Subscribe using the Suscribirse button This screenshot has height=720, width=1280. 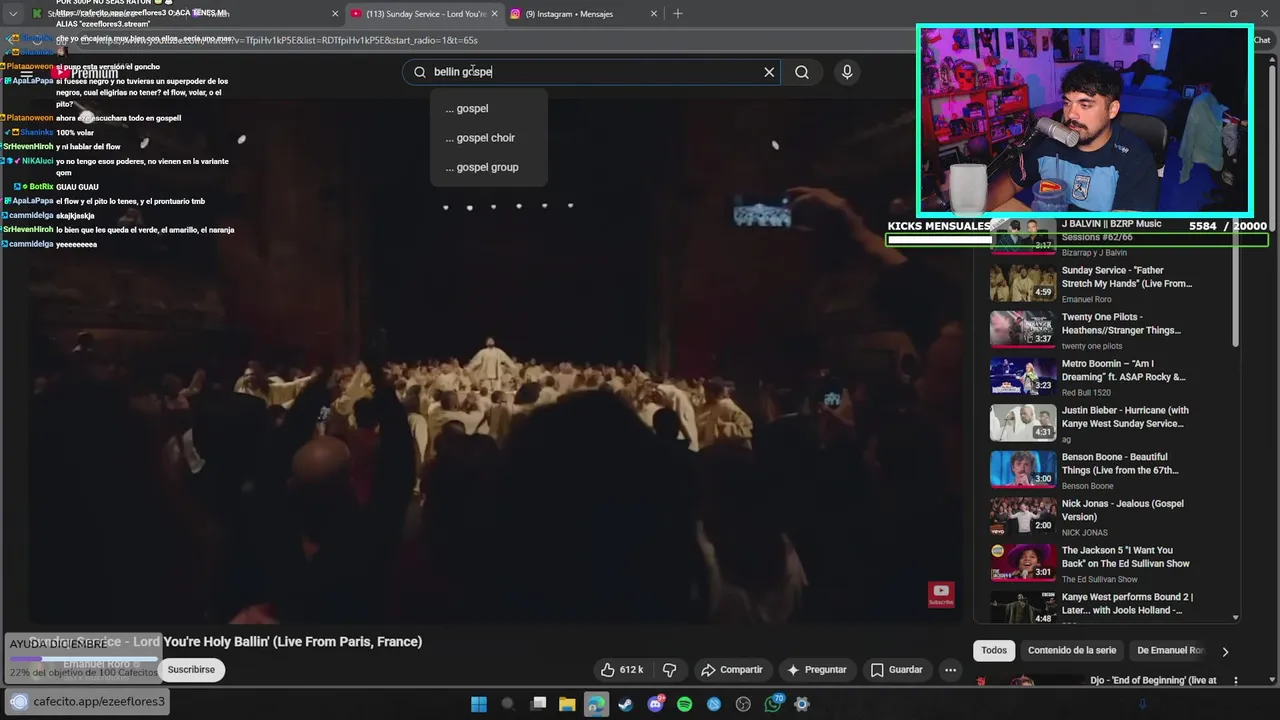[x=191, y=670]
